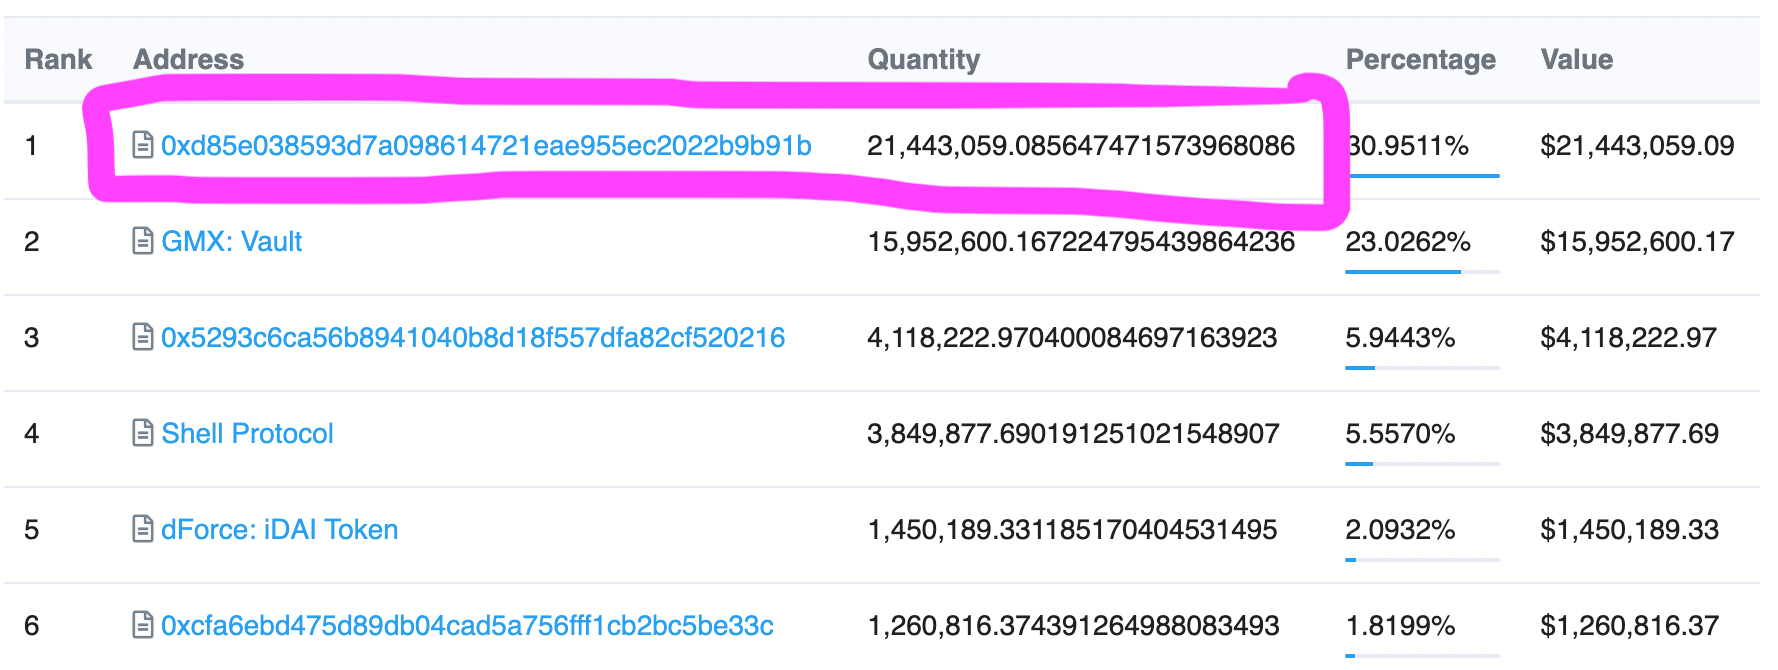
Task: Click contract icon beside 0xcfa6ebd475d8 address
Action: coord(143,626)
